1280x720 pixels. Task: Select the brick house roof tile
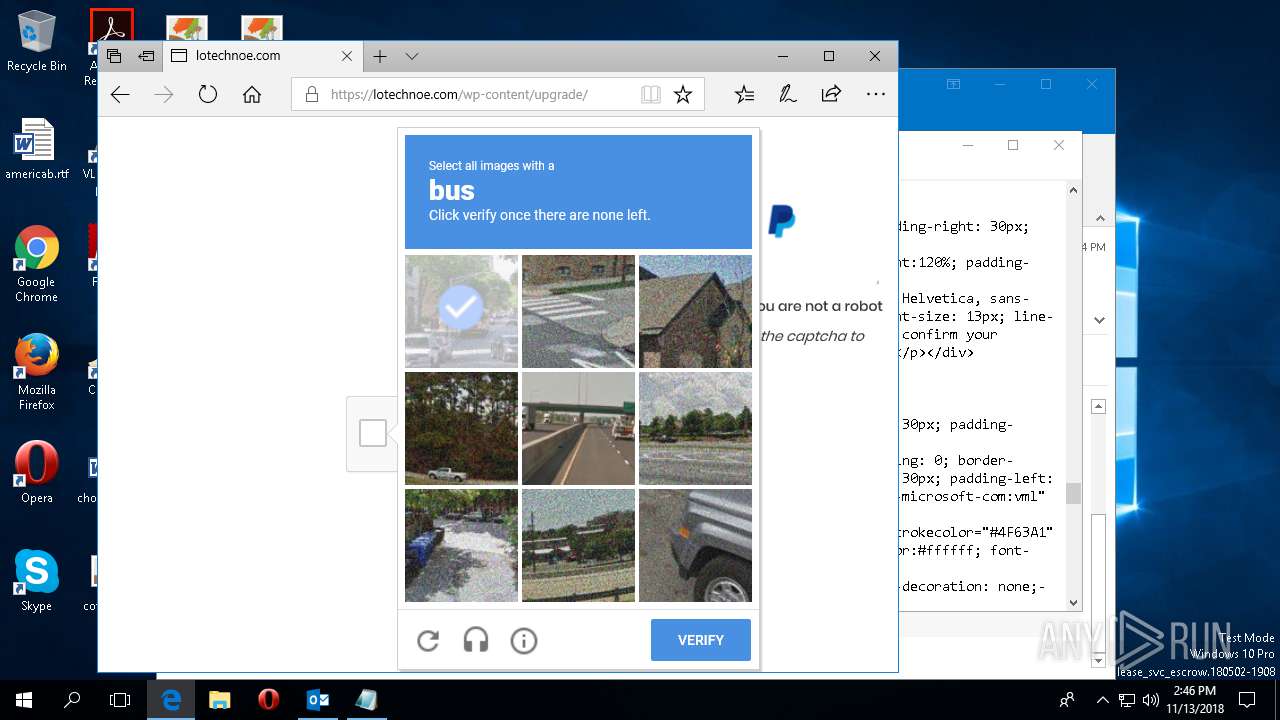click(x=695, y=311)
